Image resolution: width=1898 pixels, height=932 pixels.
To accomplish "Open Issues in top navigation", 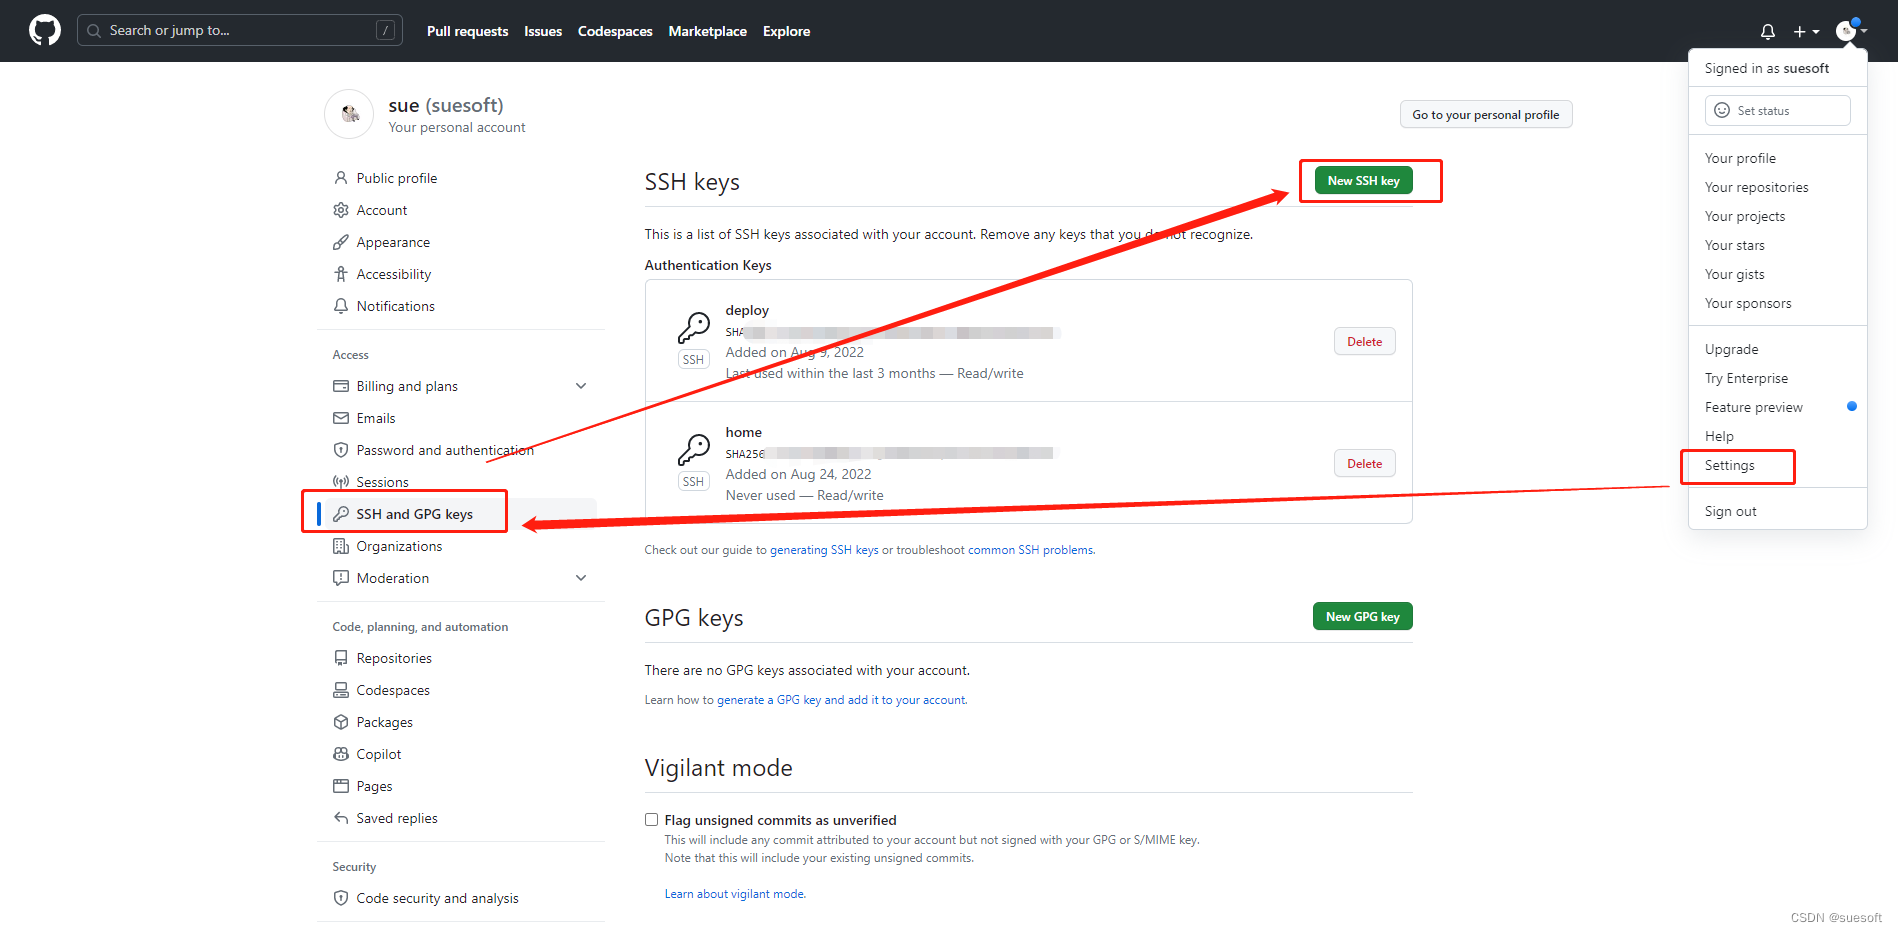I will (x=543, y=31).
